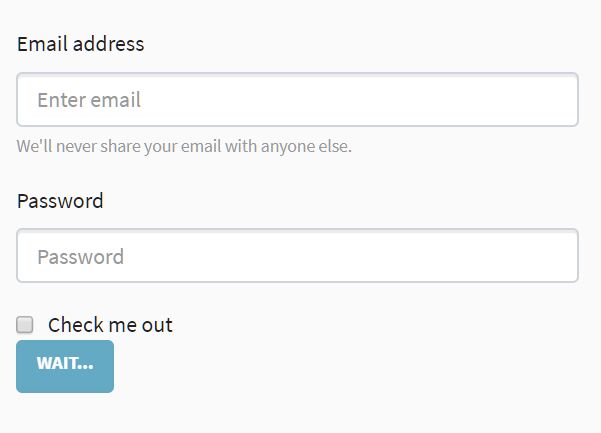Click the WAIT... text on the button
The image size is (601, 433).
tap(65, 363)
